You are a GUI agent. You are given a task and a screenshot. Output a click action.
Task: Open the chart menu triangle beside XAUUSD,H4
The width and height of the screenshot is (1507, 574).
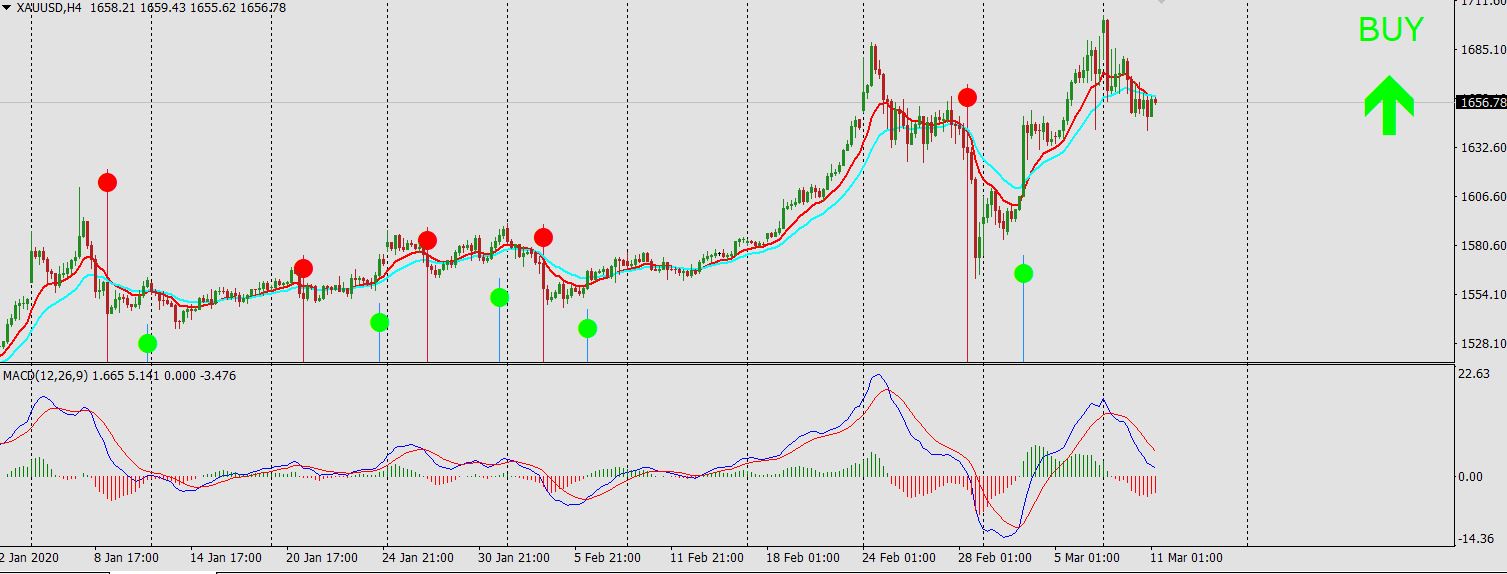[7, 7]
